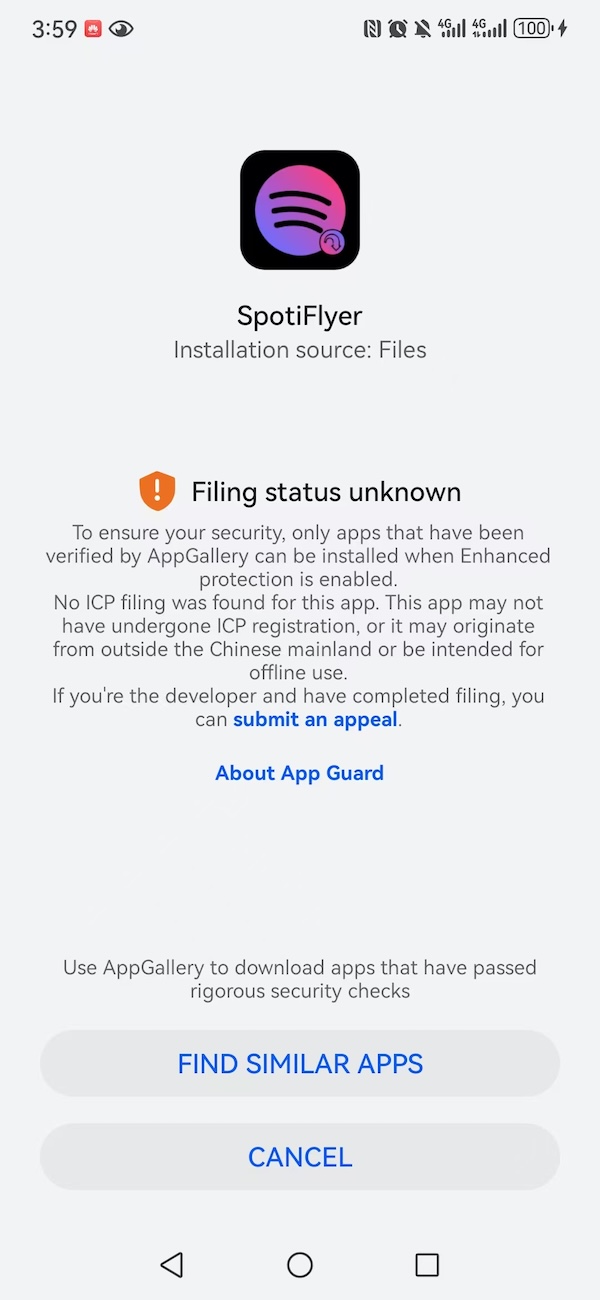Go back with the triangle navigation button
This screenshot has height=1300, width=600.
click(x=172, y=1265)
